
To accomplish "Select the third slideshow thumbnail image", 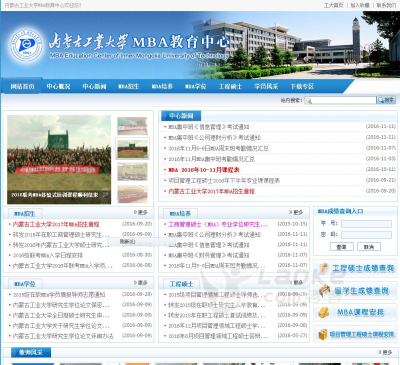I will (132, 172).
